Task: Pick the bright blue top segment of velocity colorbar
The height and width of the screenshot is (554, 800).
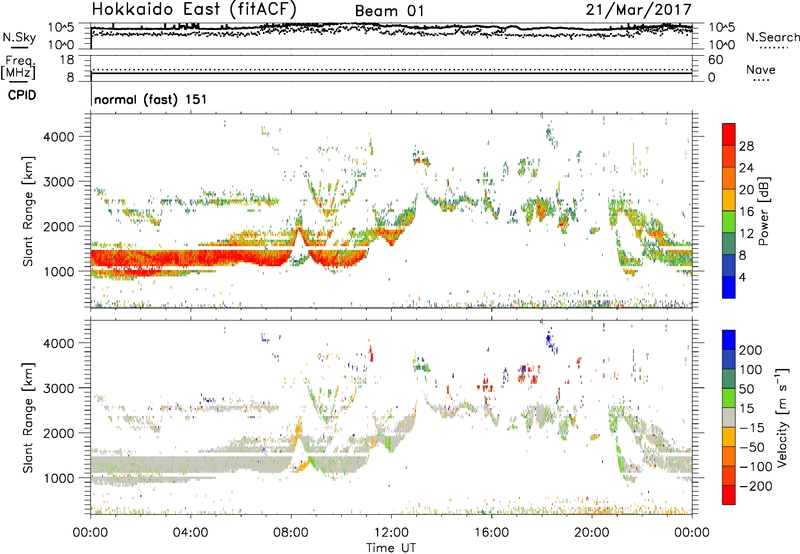Action: point(729,340)
